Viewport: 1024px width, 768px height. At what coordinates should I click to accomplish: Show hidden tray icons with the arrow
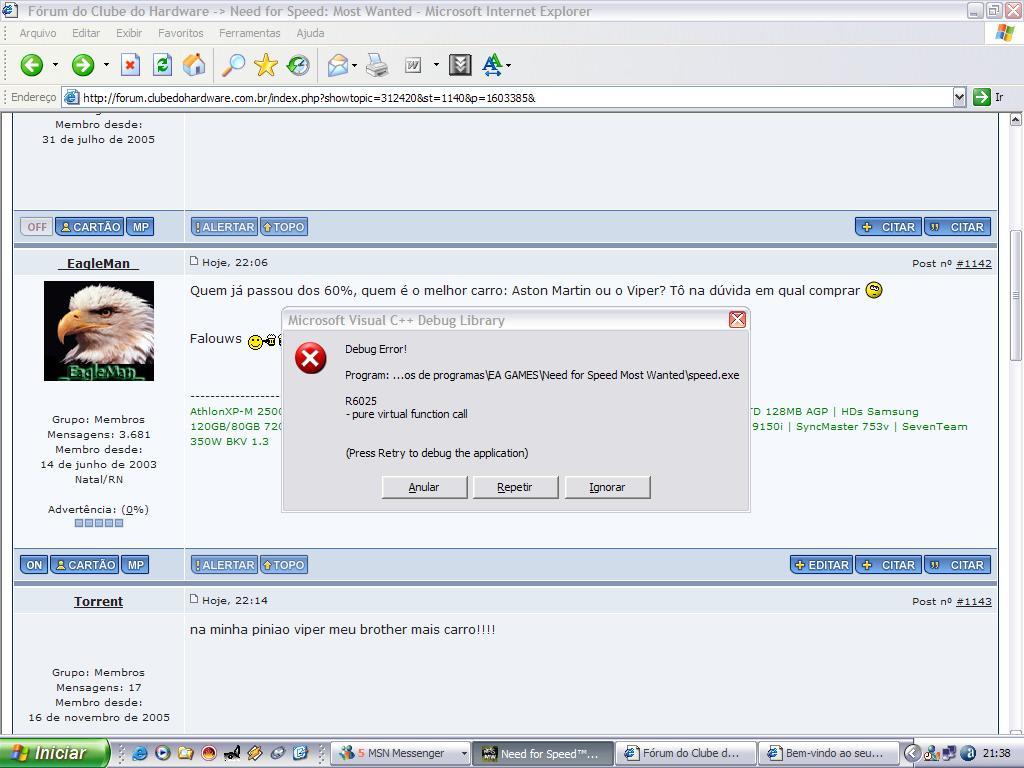912,753
